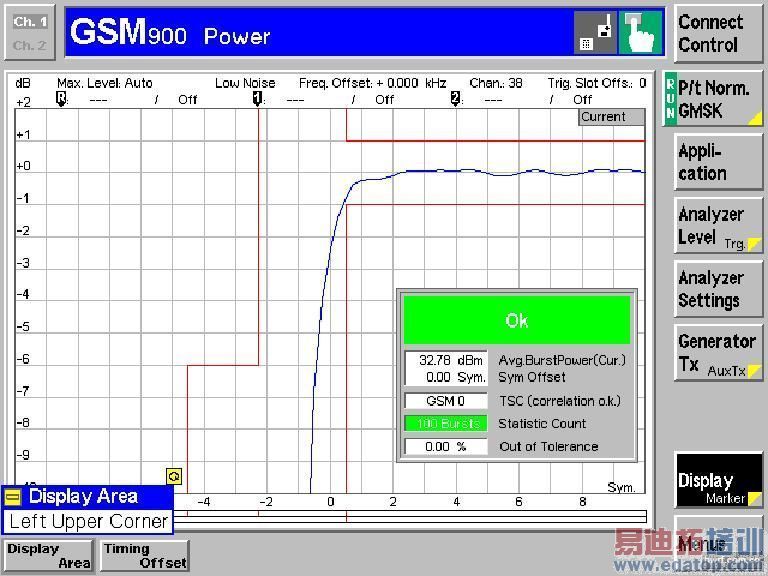768x576 pixels.
Task: Click the Statistic Count label
Action: [x=542, y=424]
